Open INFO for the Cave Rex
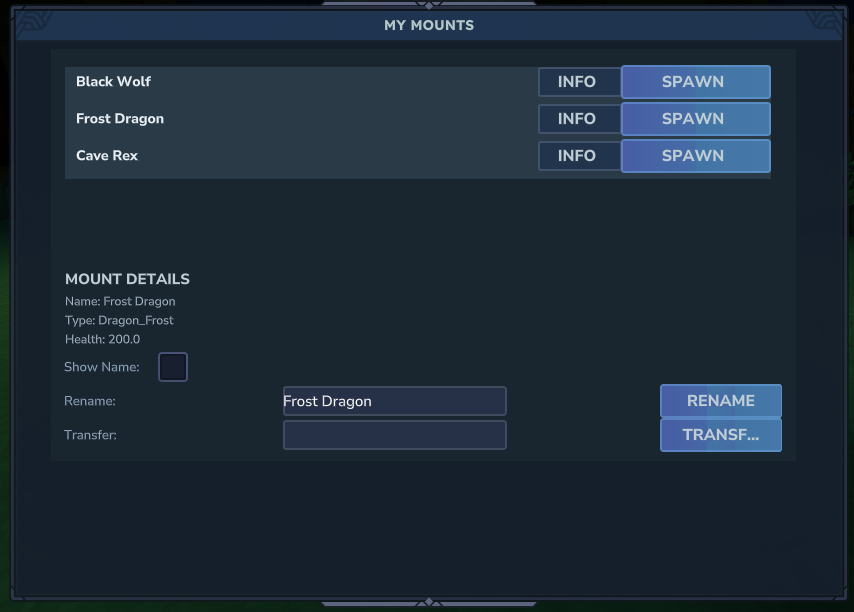This screenshot has width=854, height=612. (x=579, y=156)
